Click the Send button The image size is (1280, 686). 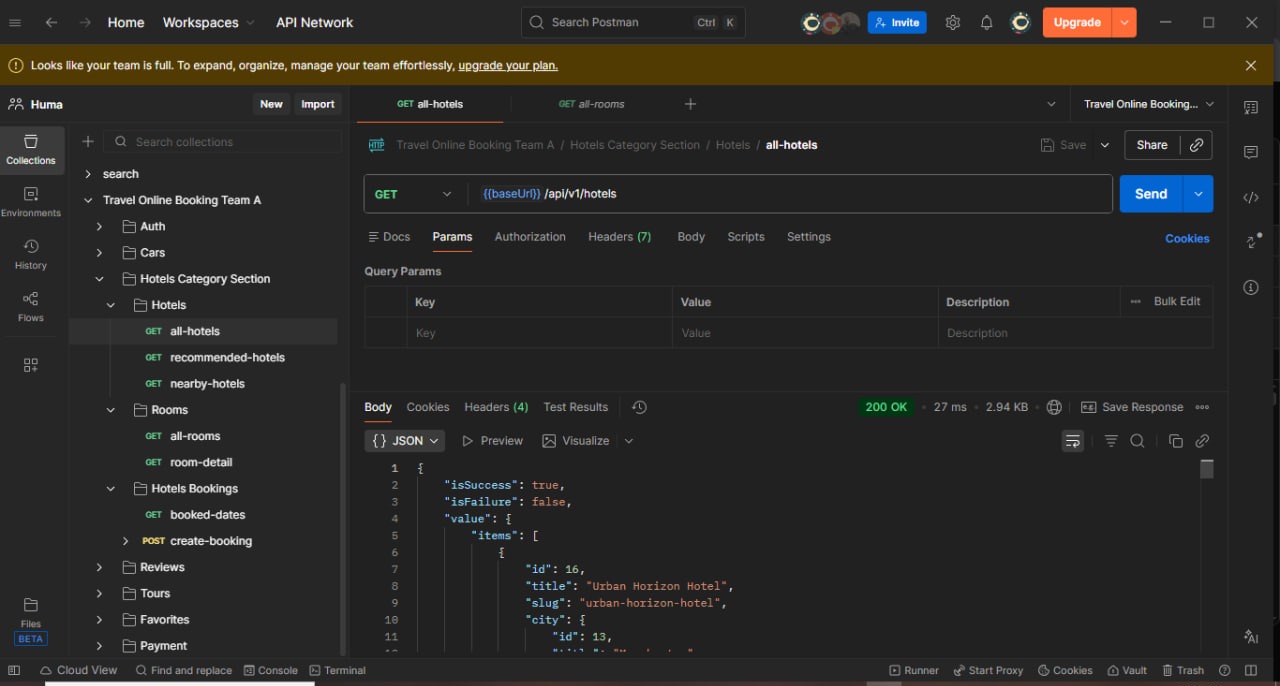[1150, 193]
